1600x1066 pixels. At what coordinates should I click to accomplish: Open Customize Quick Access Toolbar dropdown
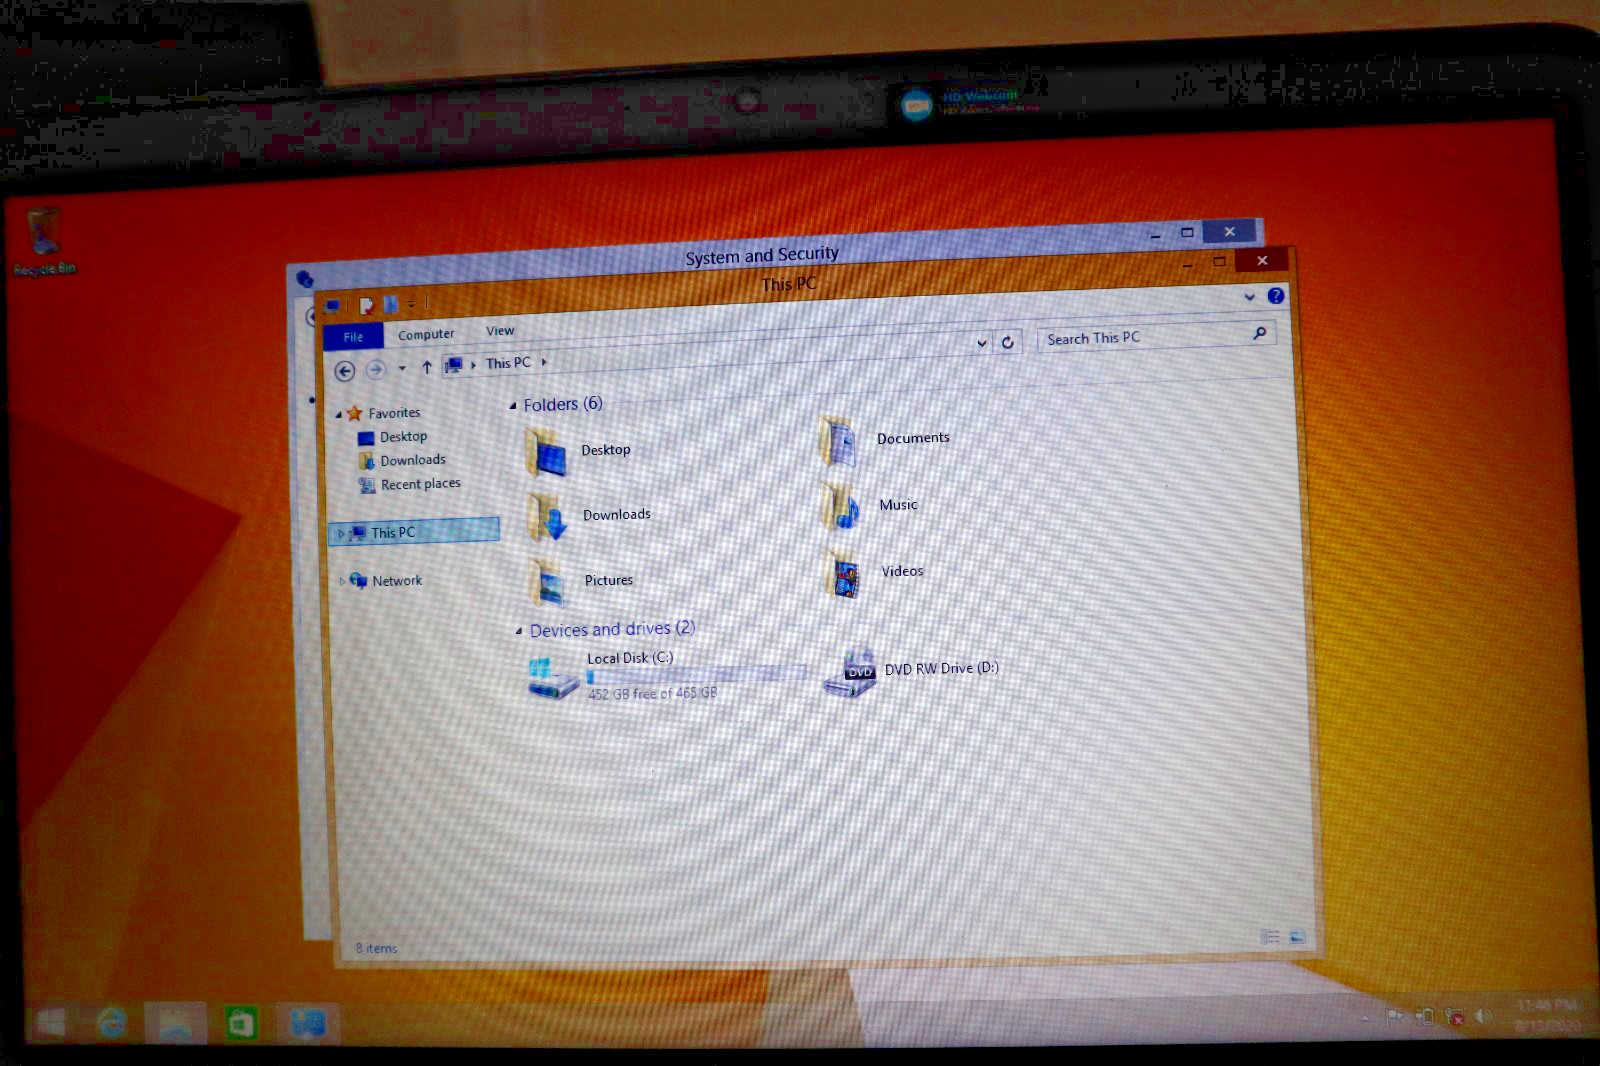coord(411,304)
